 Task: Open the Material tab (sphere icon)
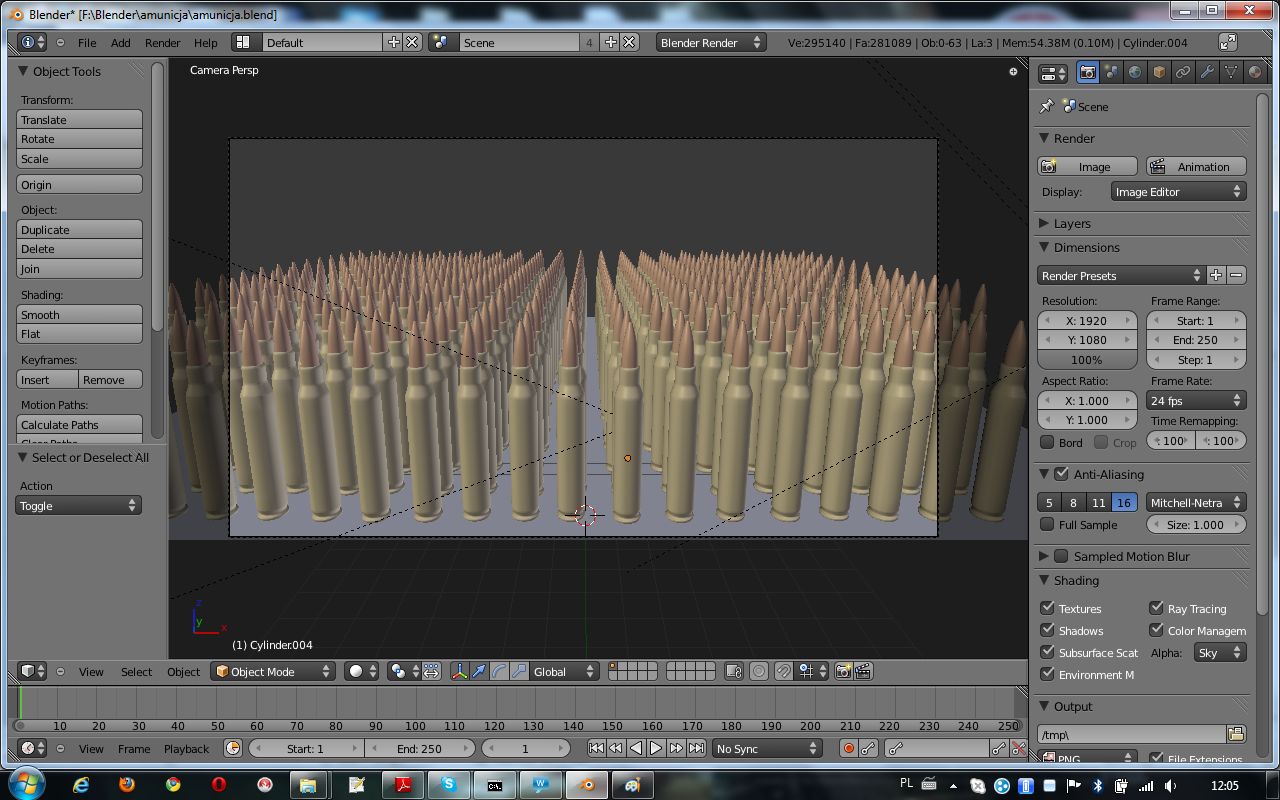pyautogui.click(x=1254, y=73)
